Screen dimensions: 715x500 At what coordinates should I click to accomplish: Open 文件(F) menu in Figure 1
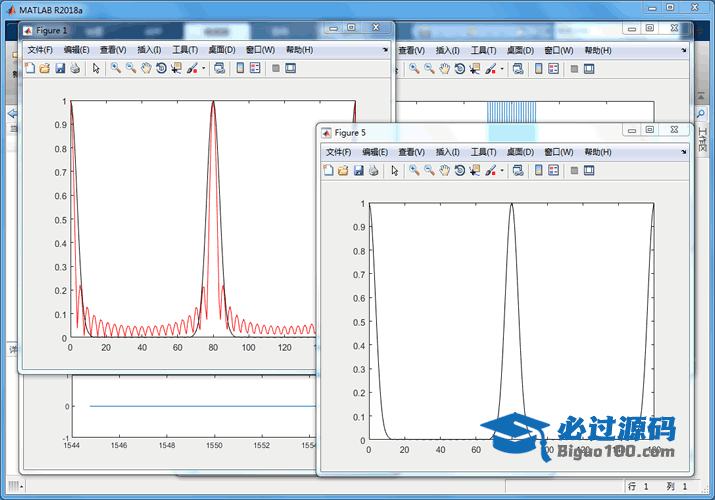point(40,50)
